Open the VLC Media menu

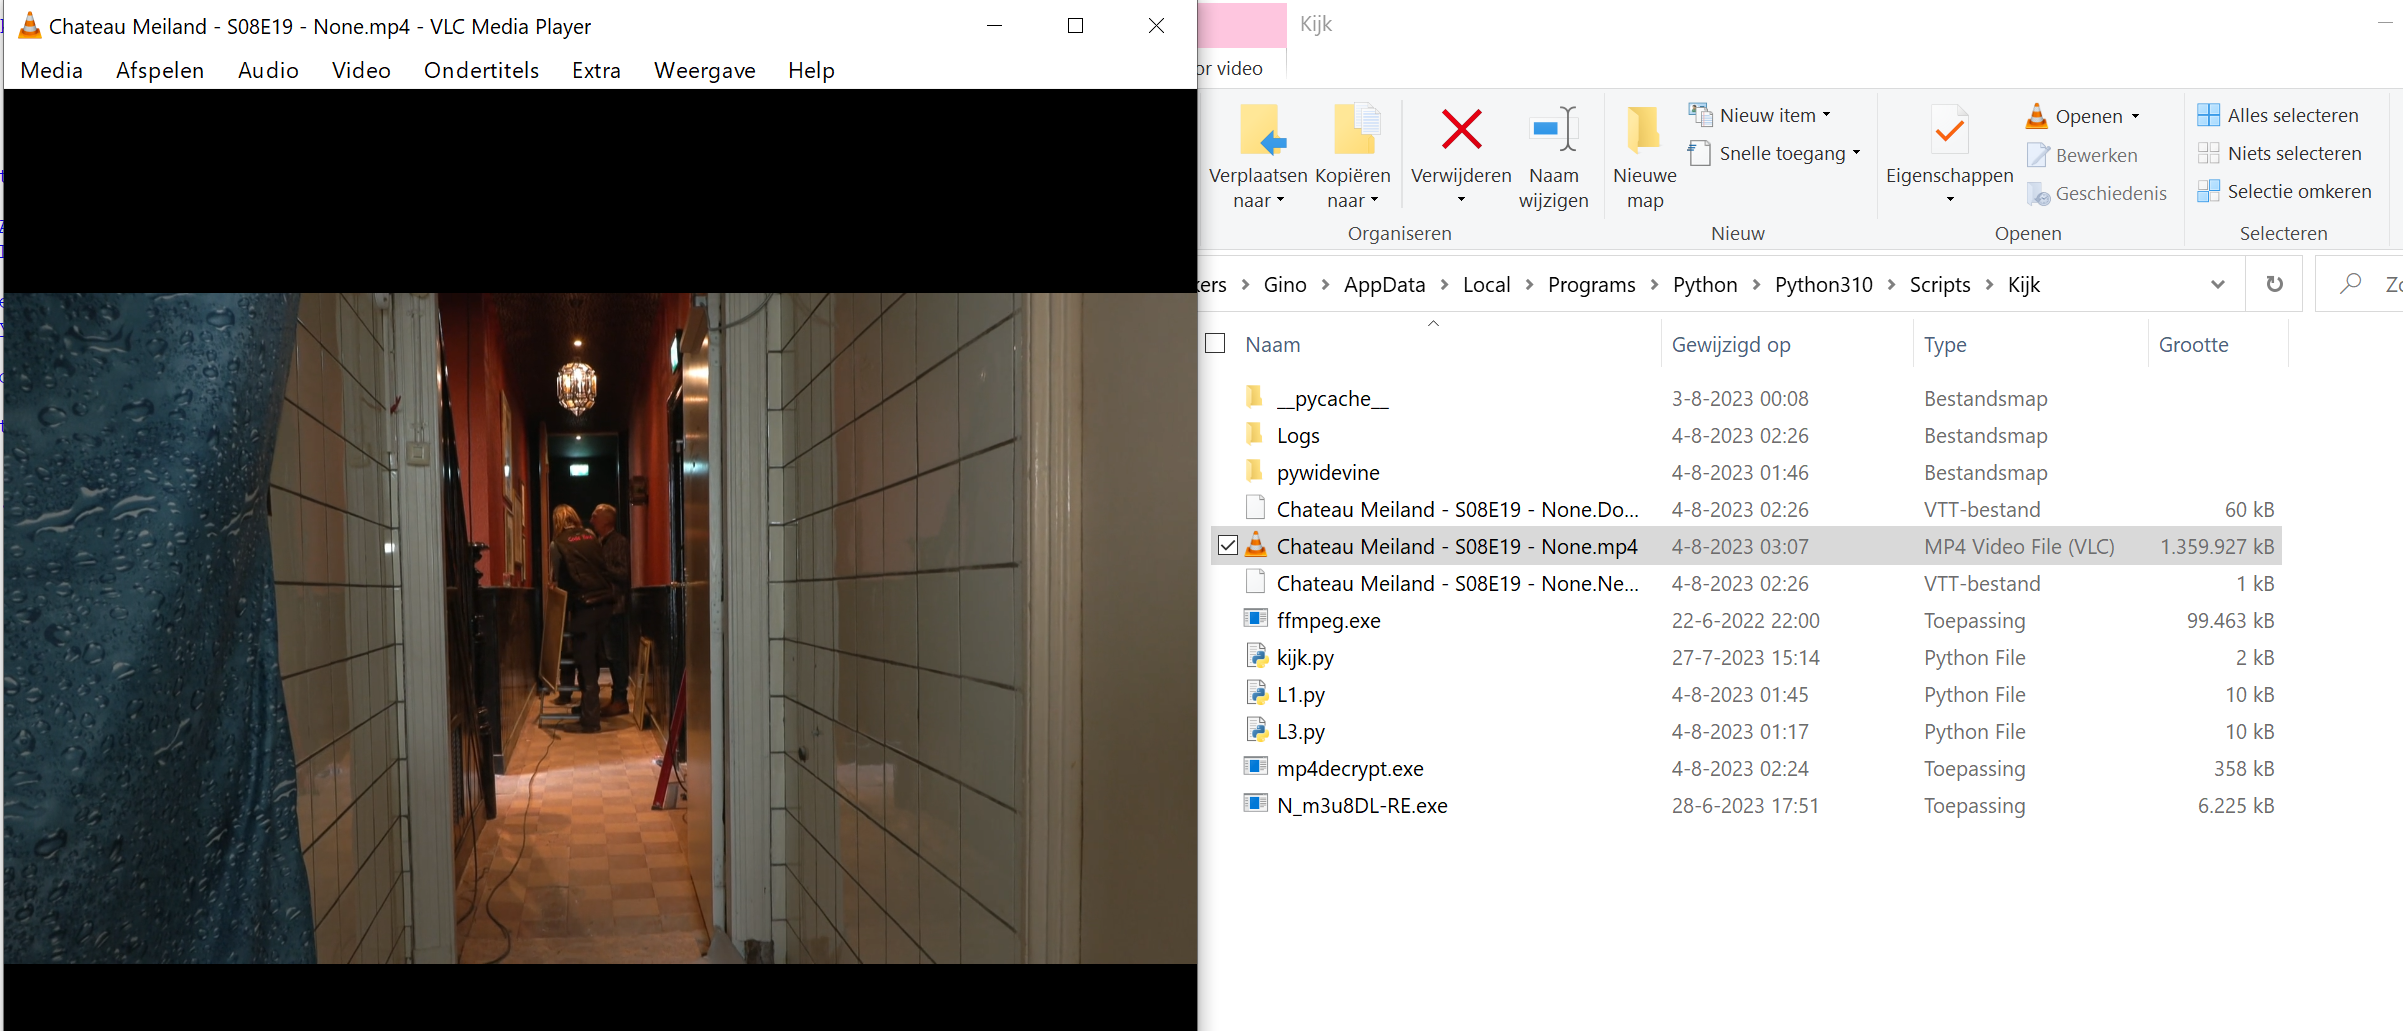(x=52, y=70)
